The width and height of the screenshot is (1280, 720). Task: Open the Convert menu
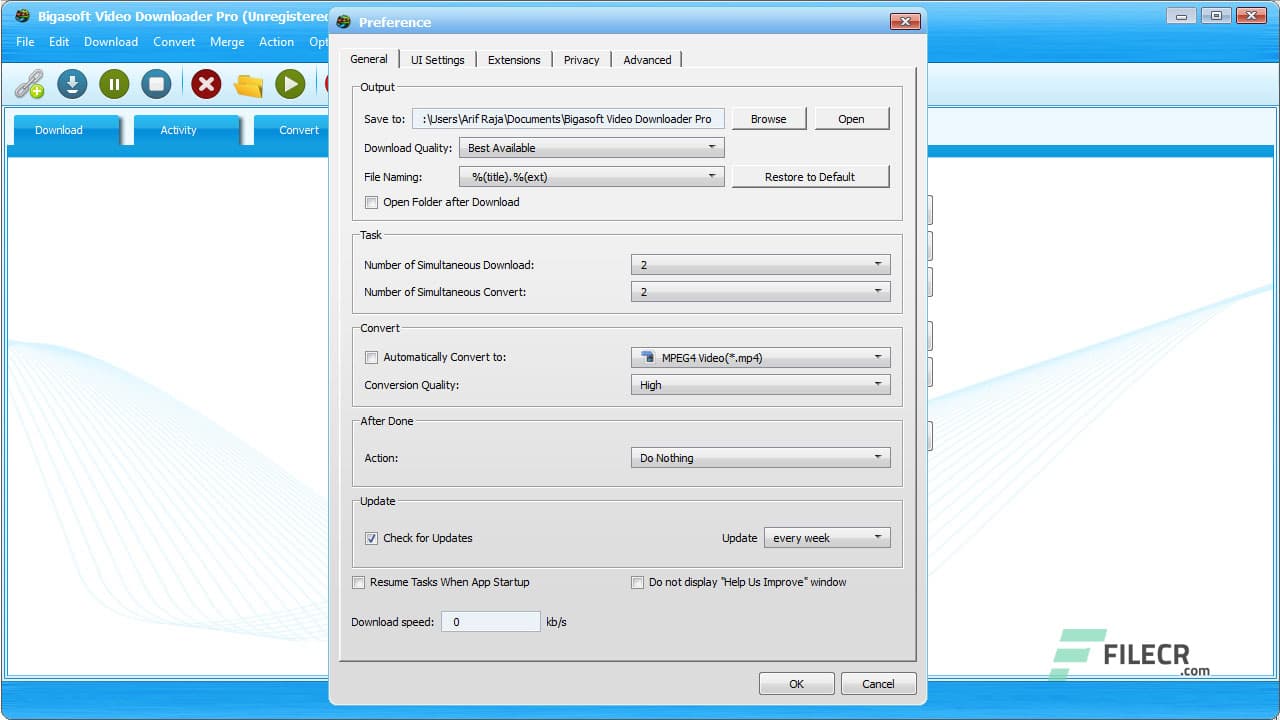[174, 41]
